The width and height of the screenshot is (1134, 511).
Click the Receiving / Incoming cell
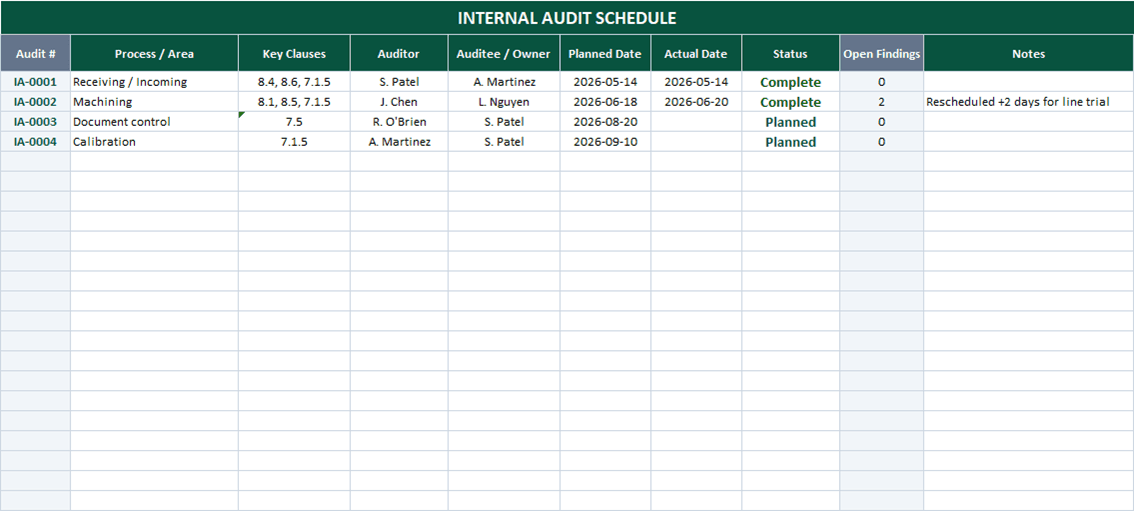(x=154, y=82)
